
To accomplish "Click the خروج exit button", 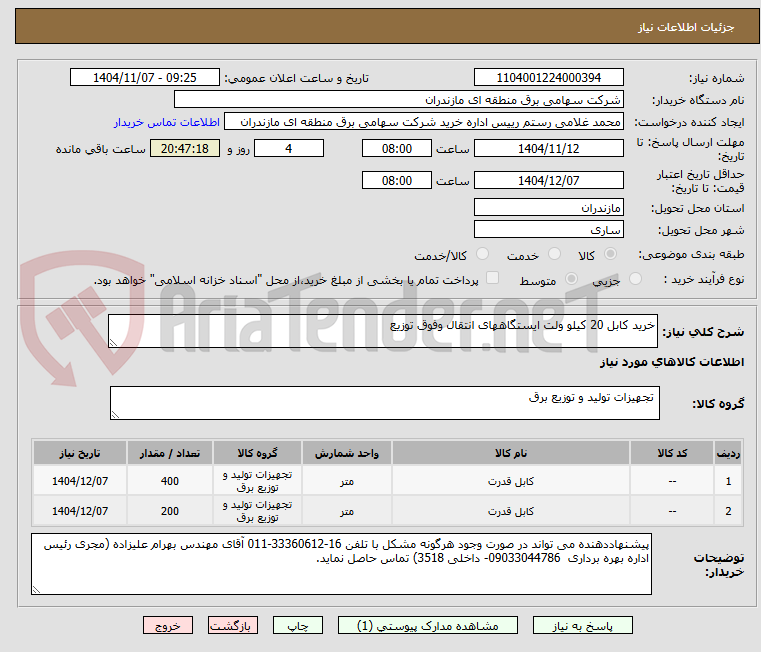I will (167, 625).
